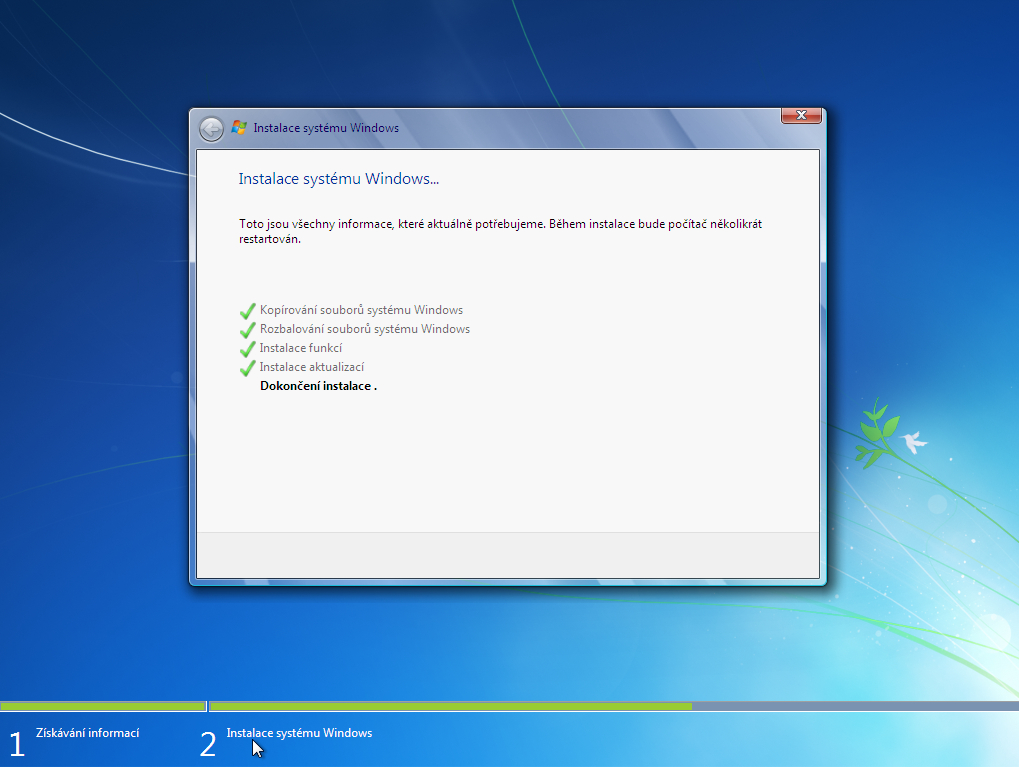Image resolution: width=1019 pixels, height=767 pixels.
Task: Click the back arrow circle button
Action: coord(211,128)
